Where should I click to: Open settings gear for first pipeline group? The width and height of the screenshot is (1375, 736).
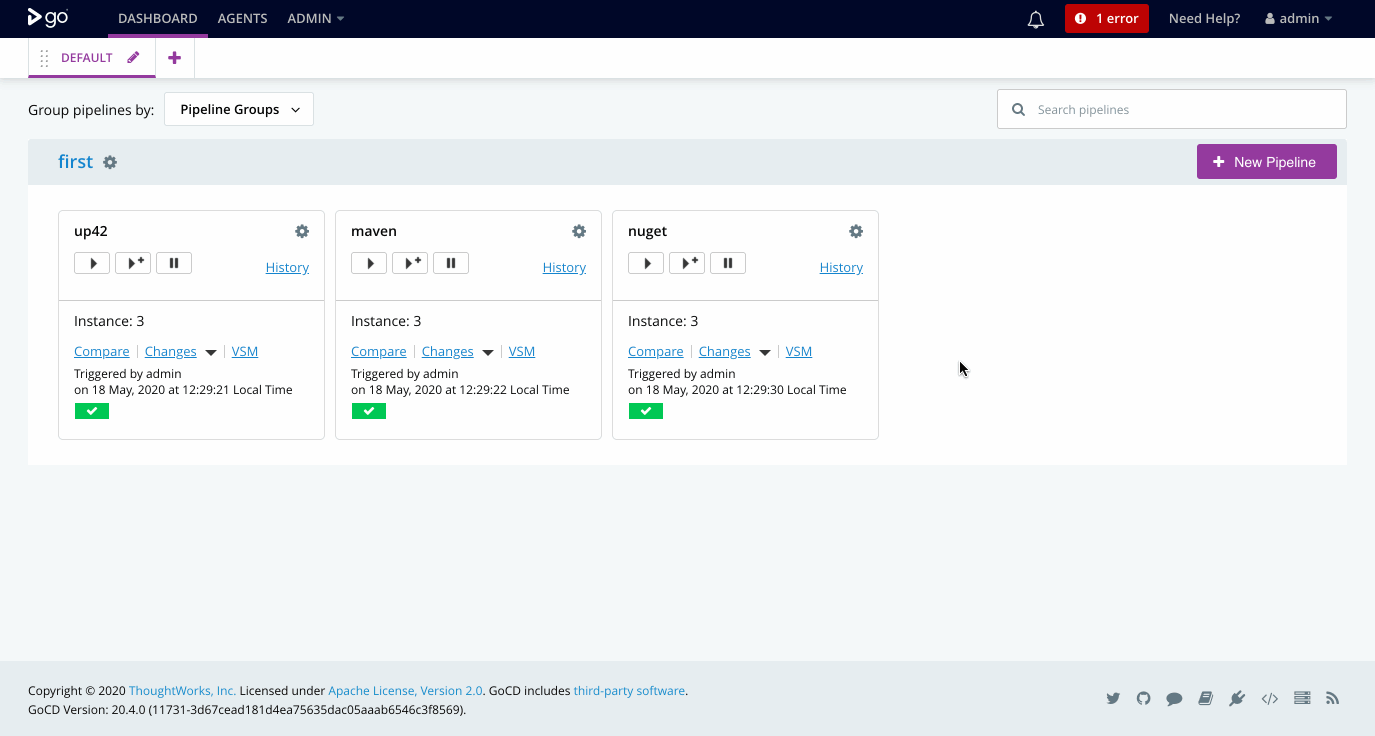(x=110, y=162)
